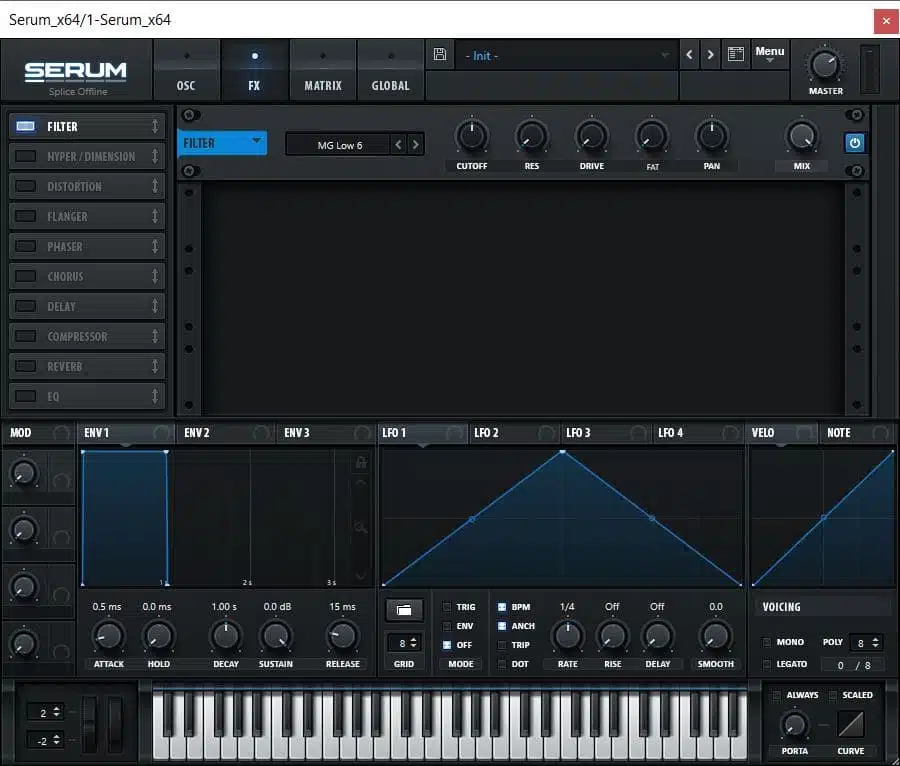This screenshot has height=766, width=900.
Task: Enable the Flanger effect toggle
Action: (x=25, y=216)
